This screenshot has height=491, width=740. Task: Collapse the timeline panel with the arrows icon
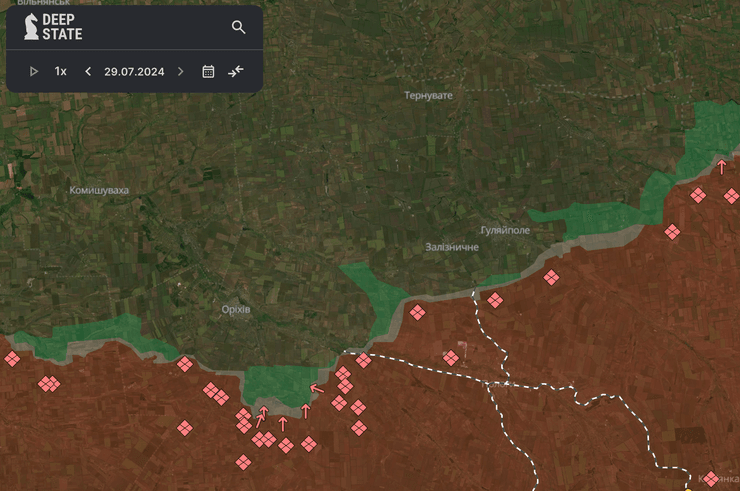[x=235, y=71]
